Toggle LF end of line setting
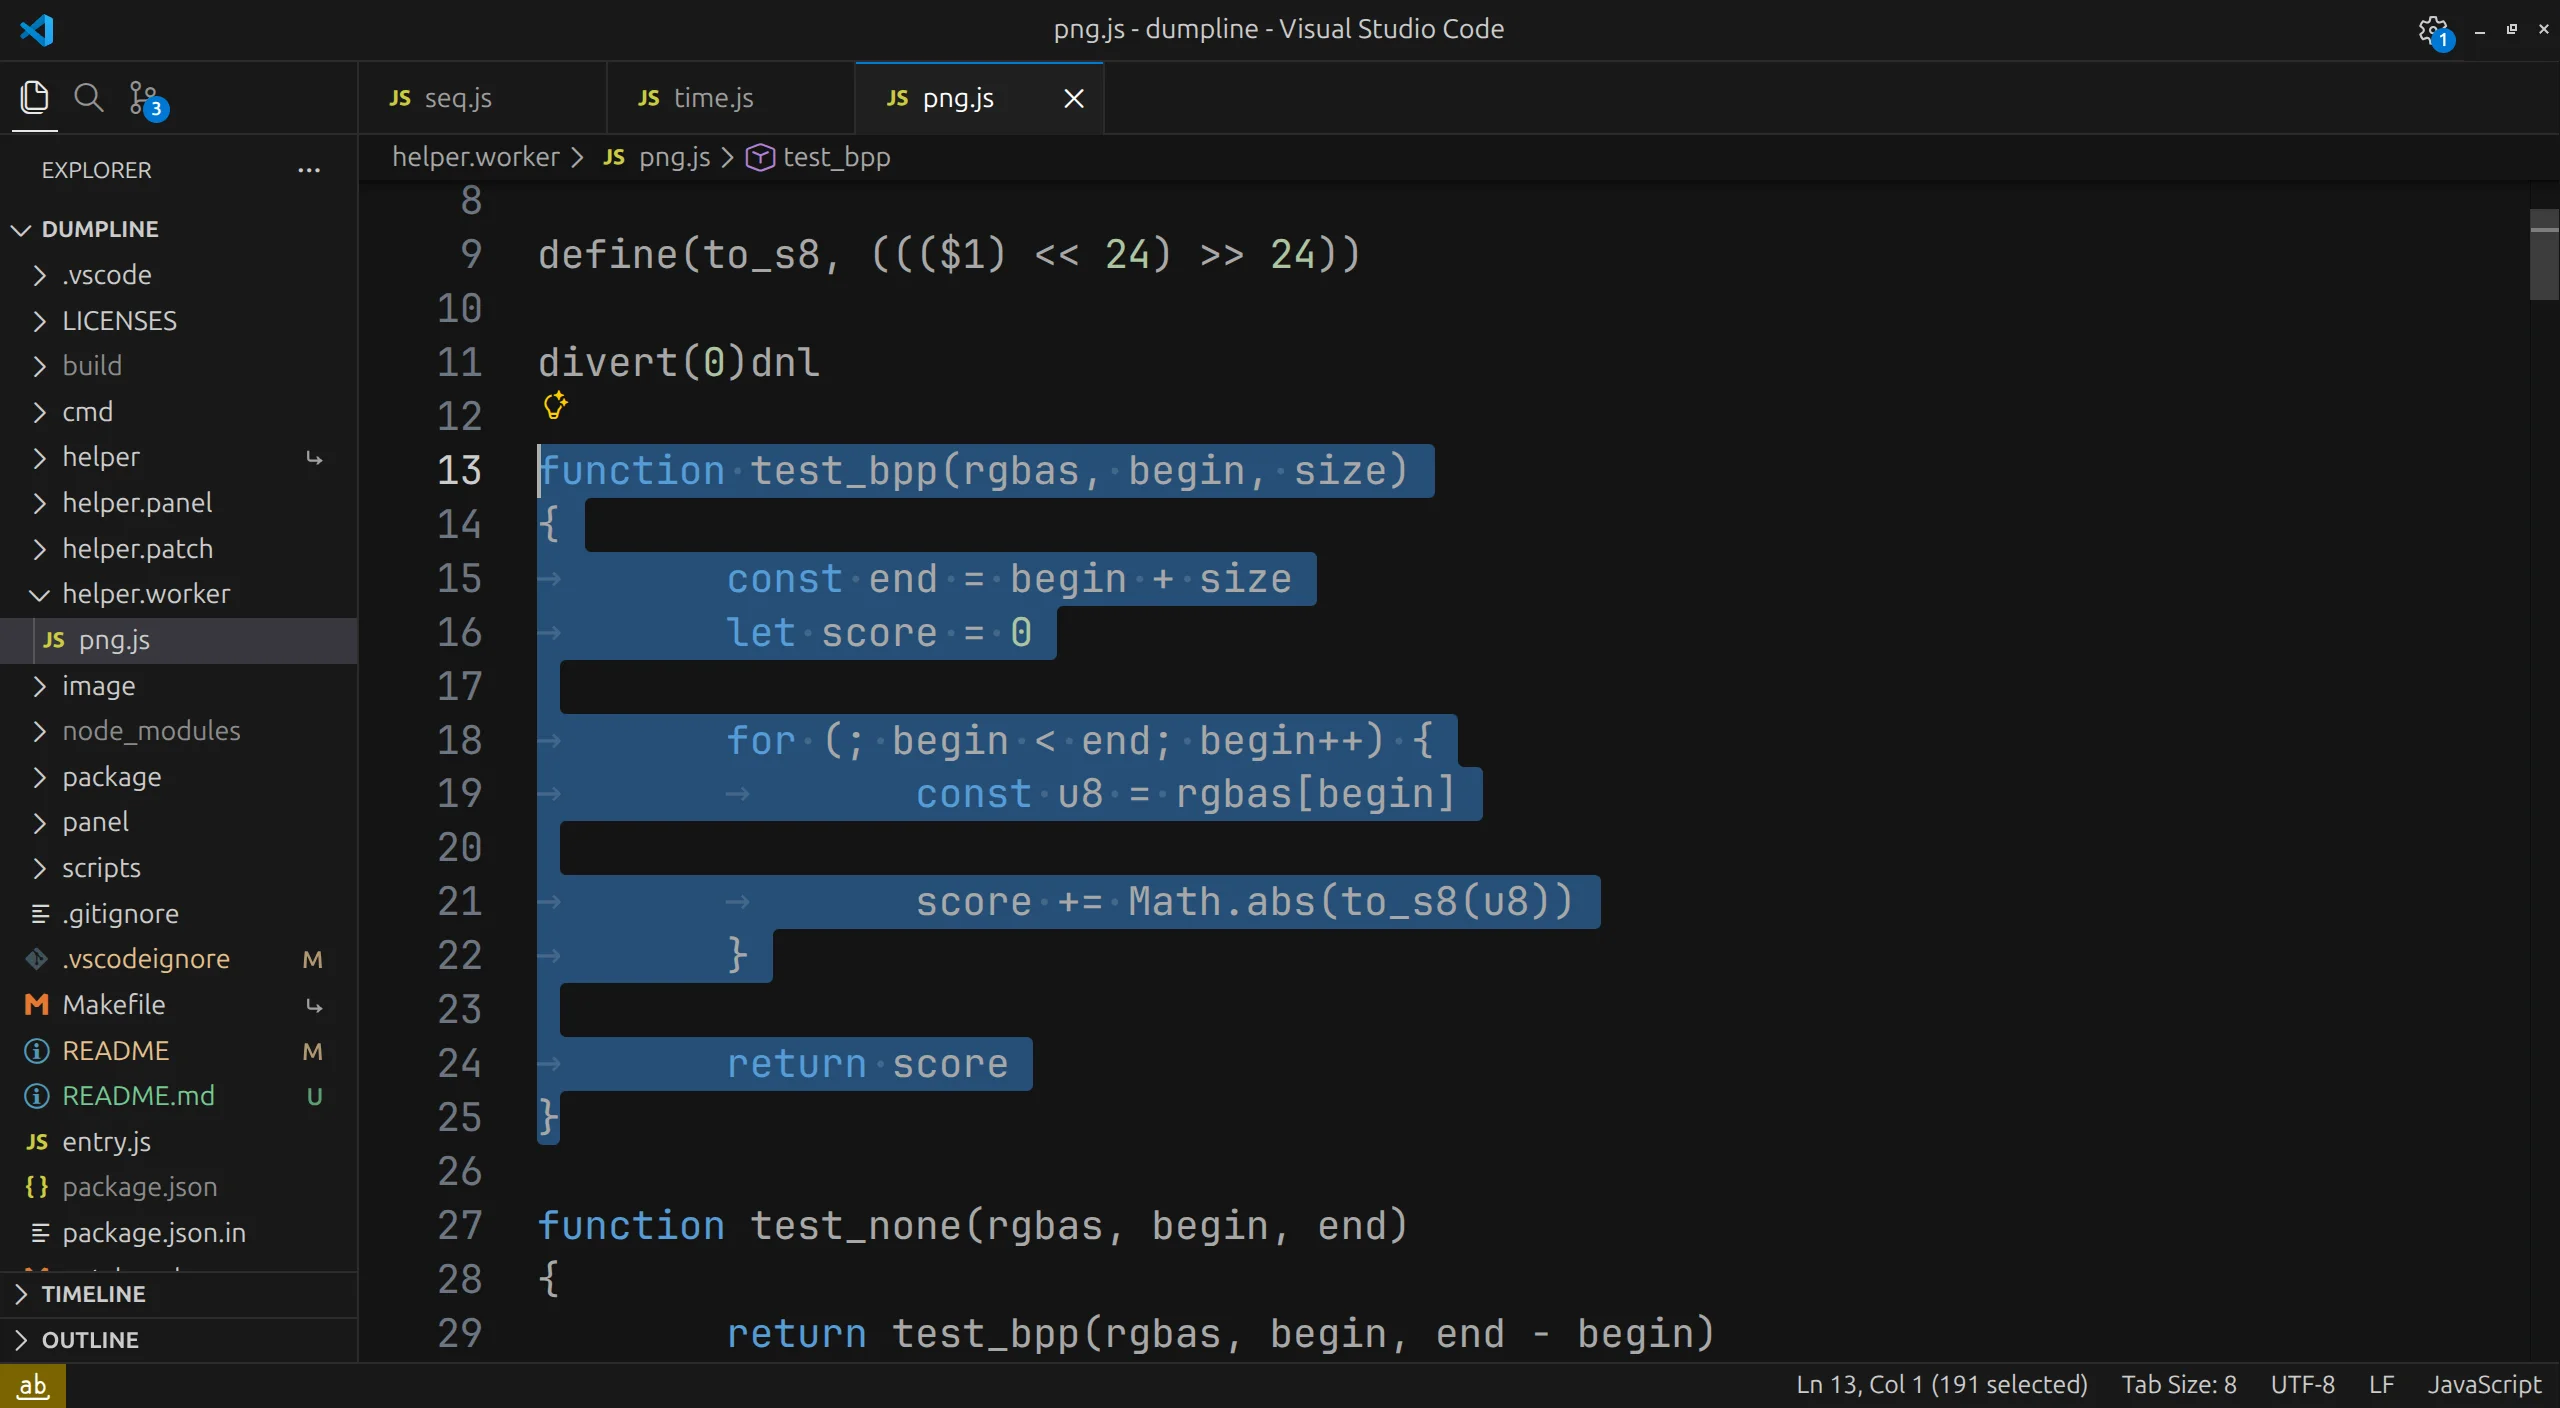This screenshot has height=1408, width=2560. point(2381,1385)
